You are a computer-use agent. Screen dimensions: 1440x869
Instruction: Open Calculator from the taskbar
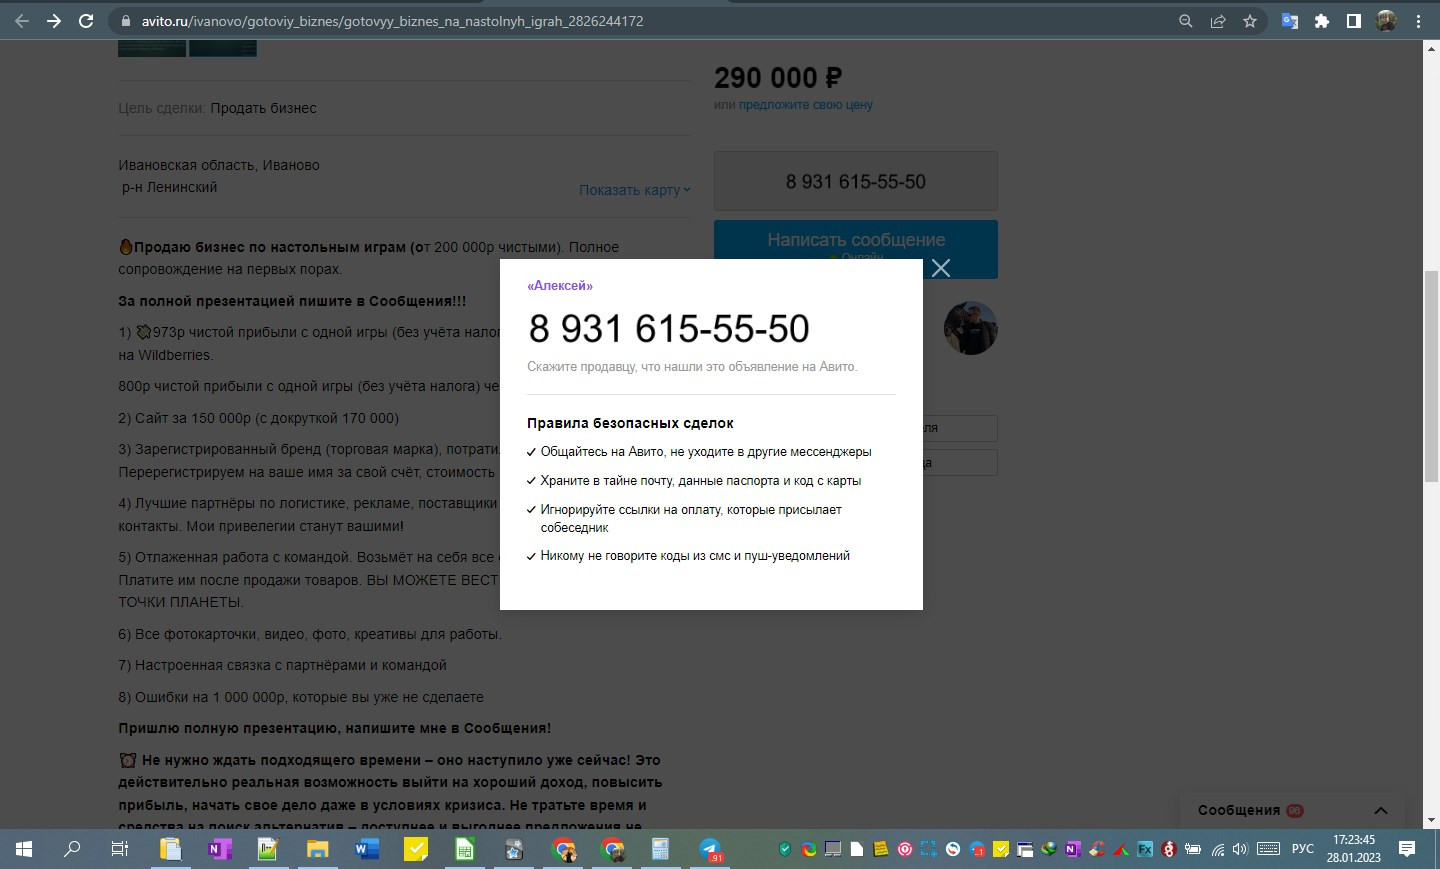(661, 849)
